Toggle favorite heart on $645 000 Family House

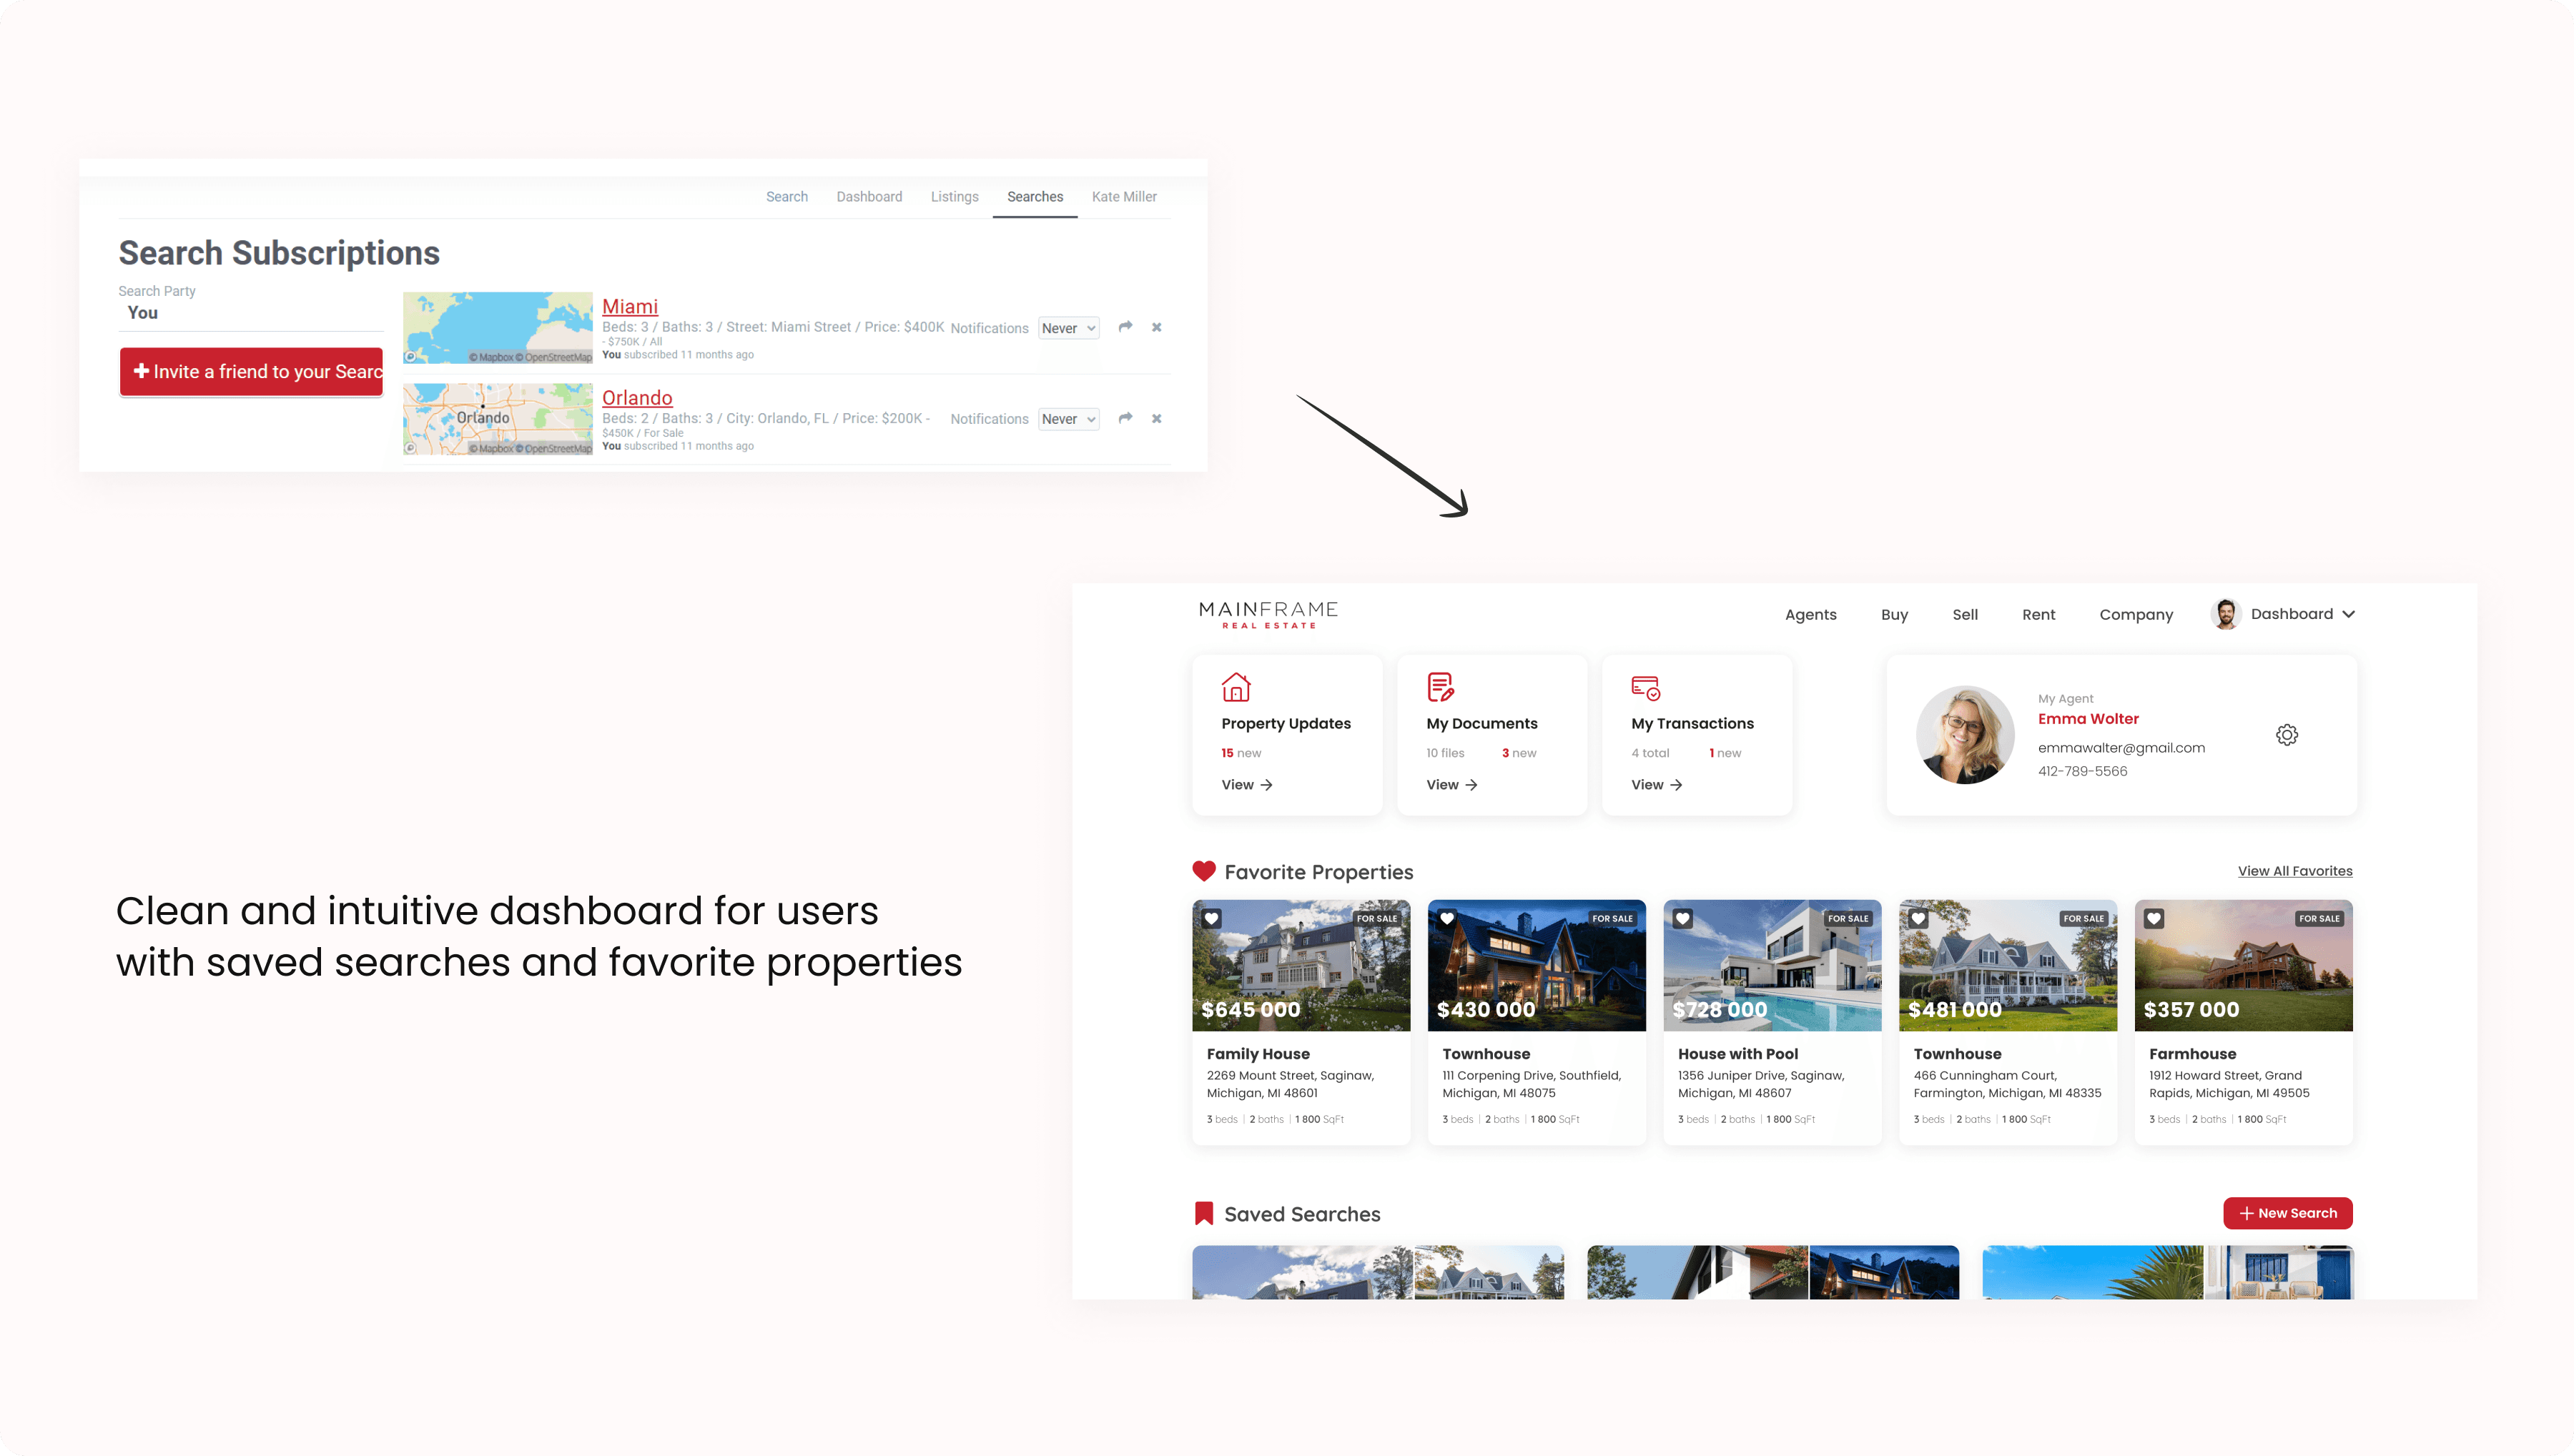(1211, 919)
